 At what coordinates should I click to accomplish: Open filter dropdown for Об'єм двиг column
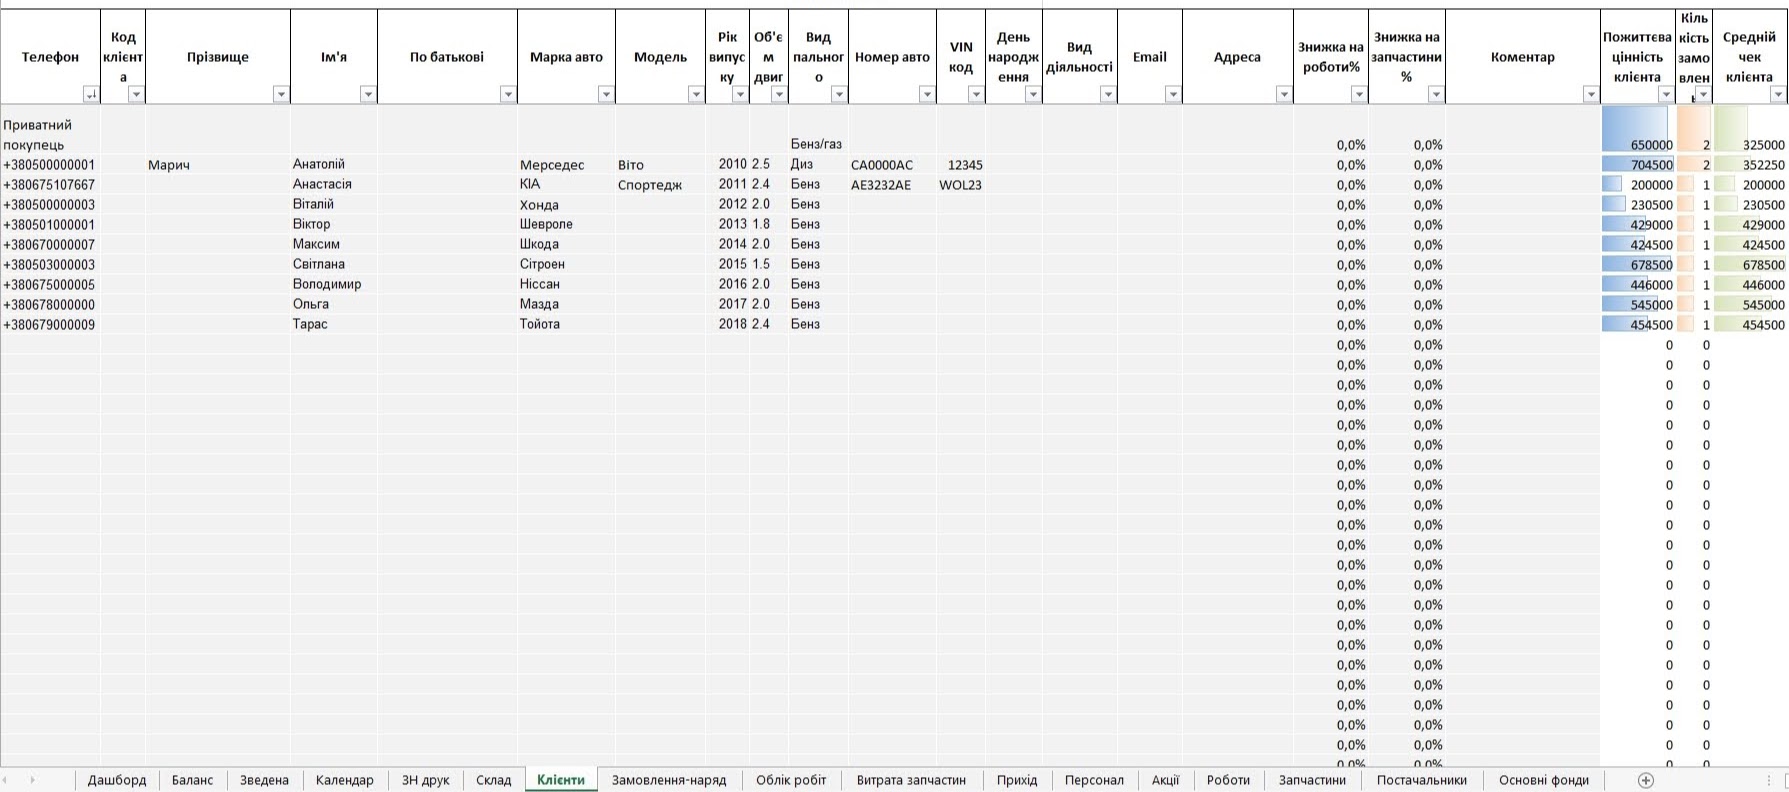pos(779,95)
